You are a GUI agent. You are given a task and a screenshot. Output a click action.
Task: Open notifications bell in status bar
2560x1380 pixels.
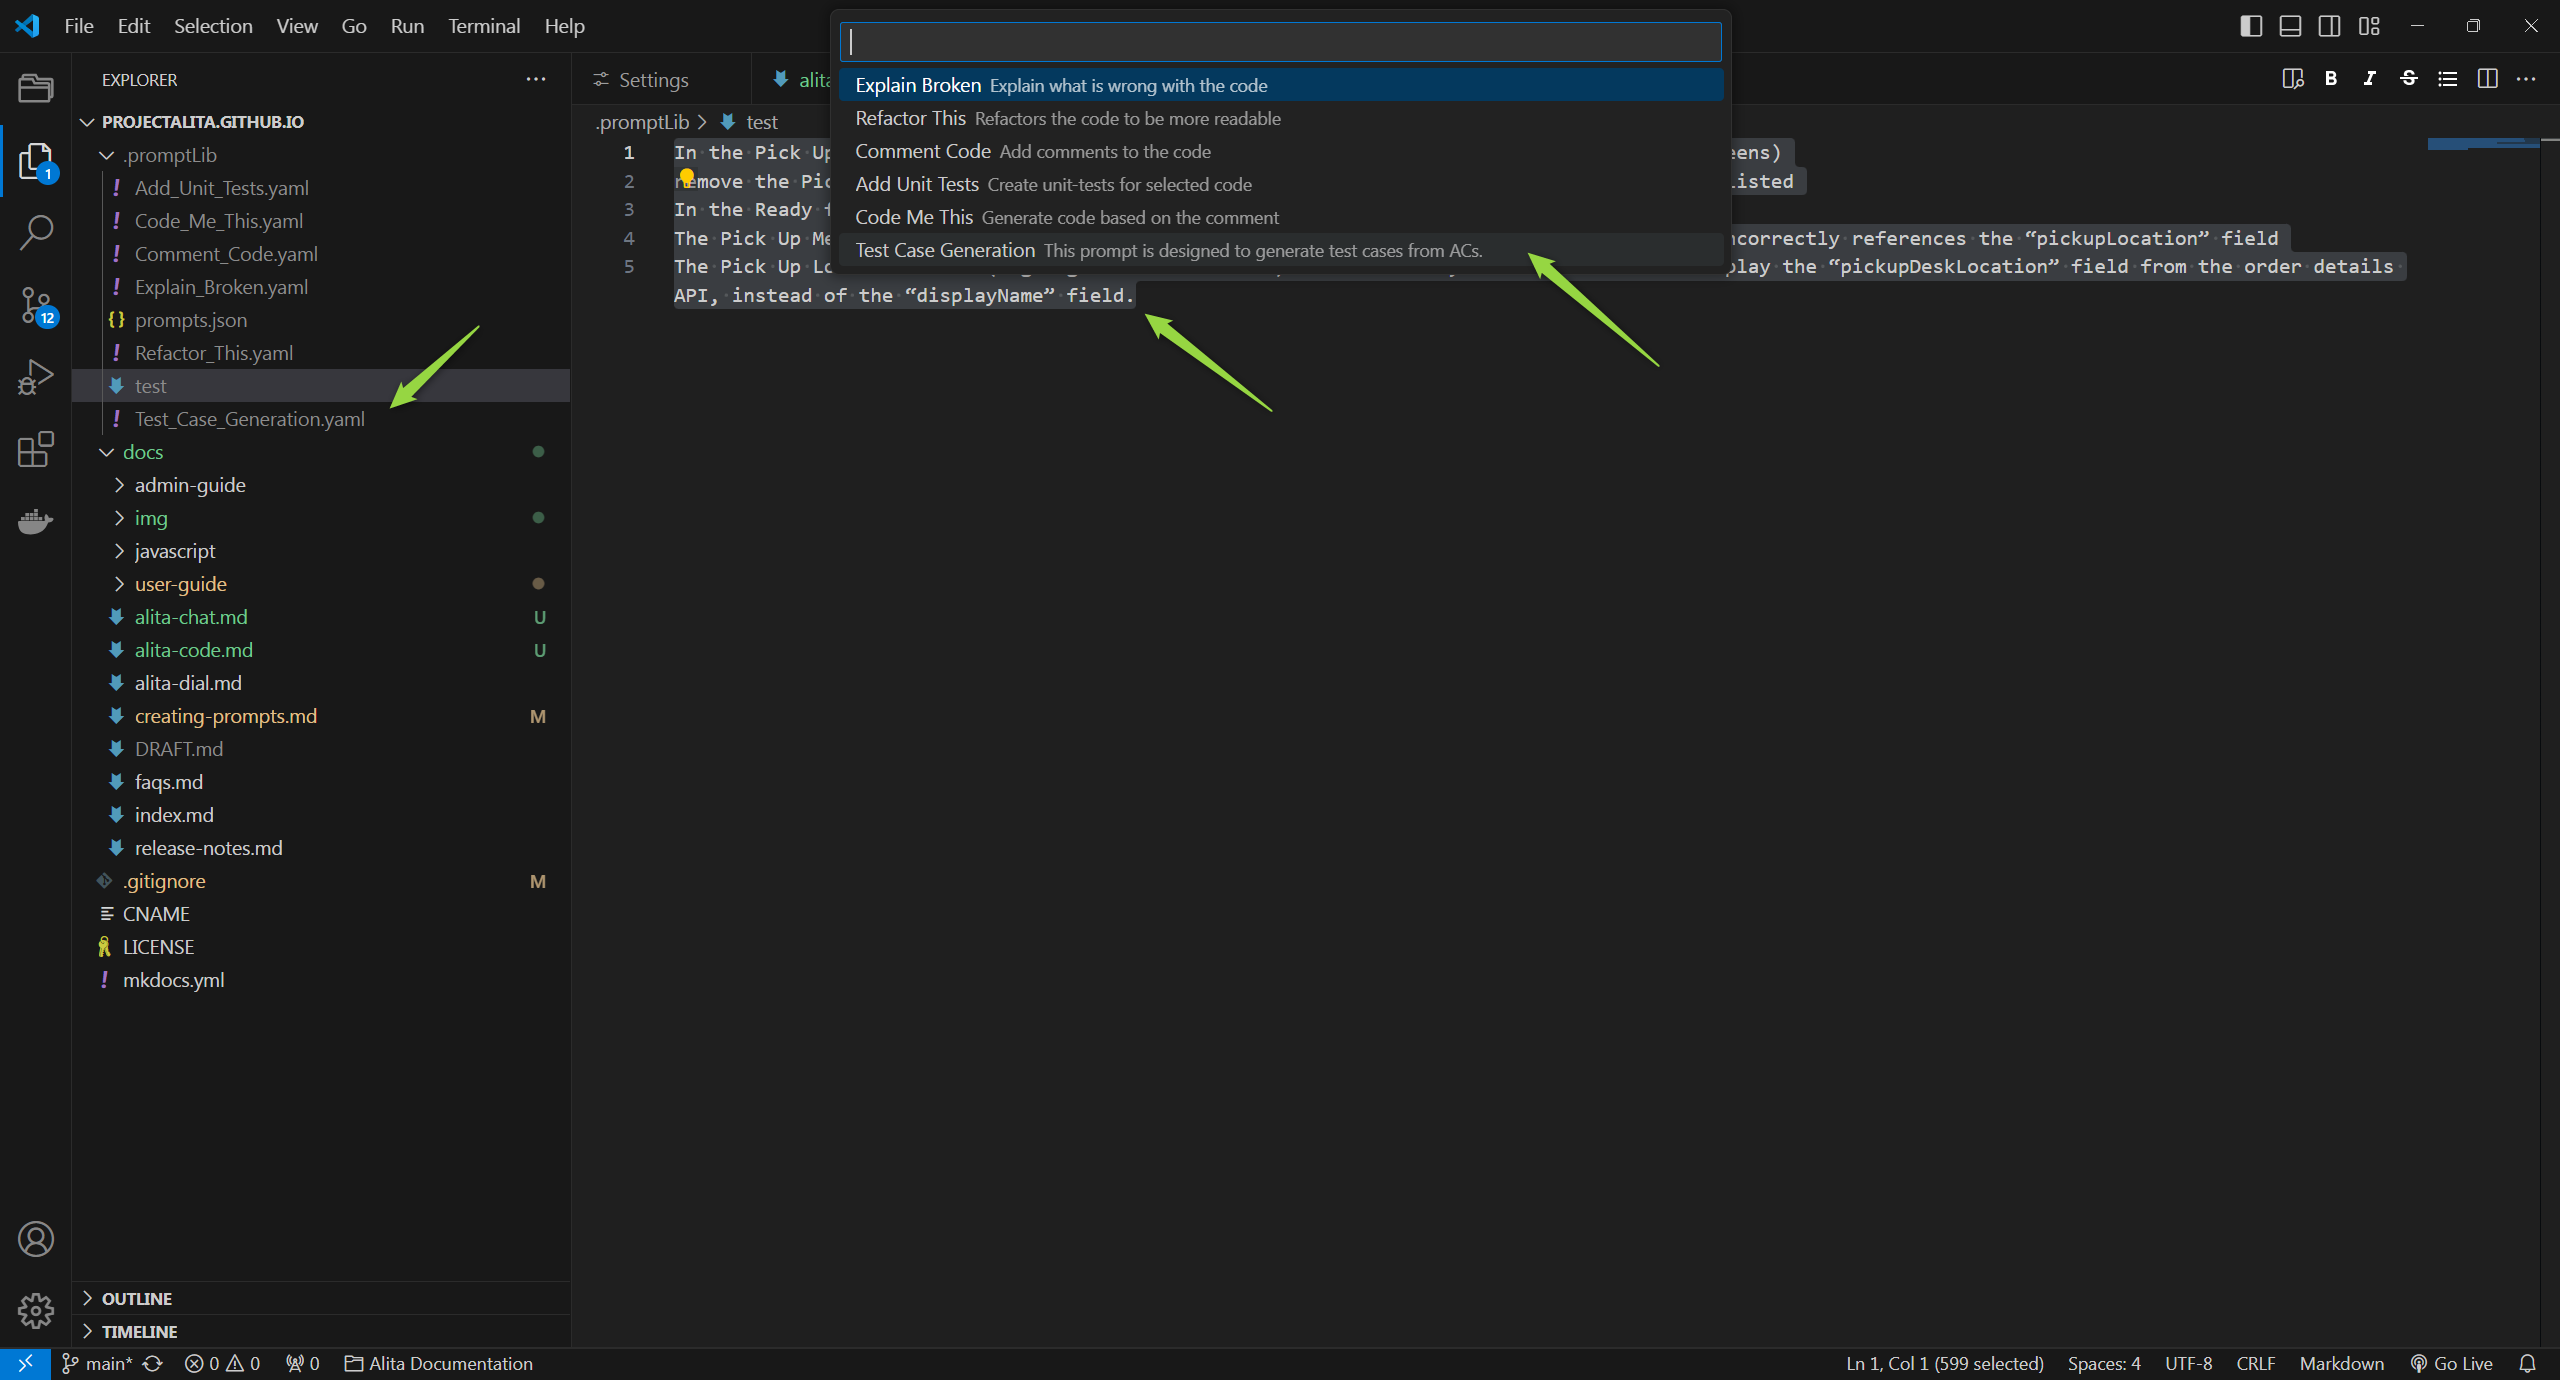tap(2527, 1363)
